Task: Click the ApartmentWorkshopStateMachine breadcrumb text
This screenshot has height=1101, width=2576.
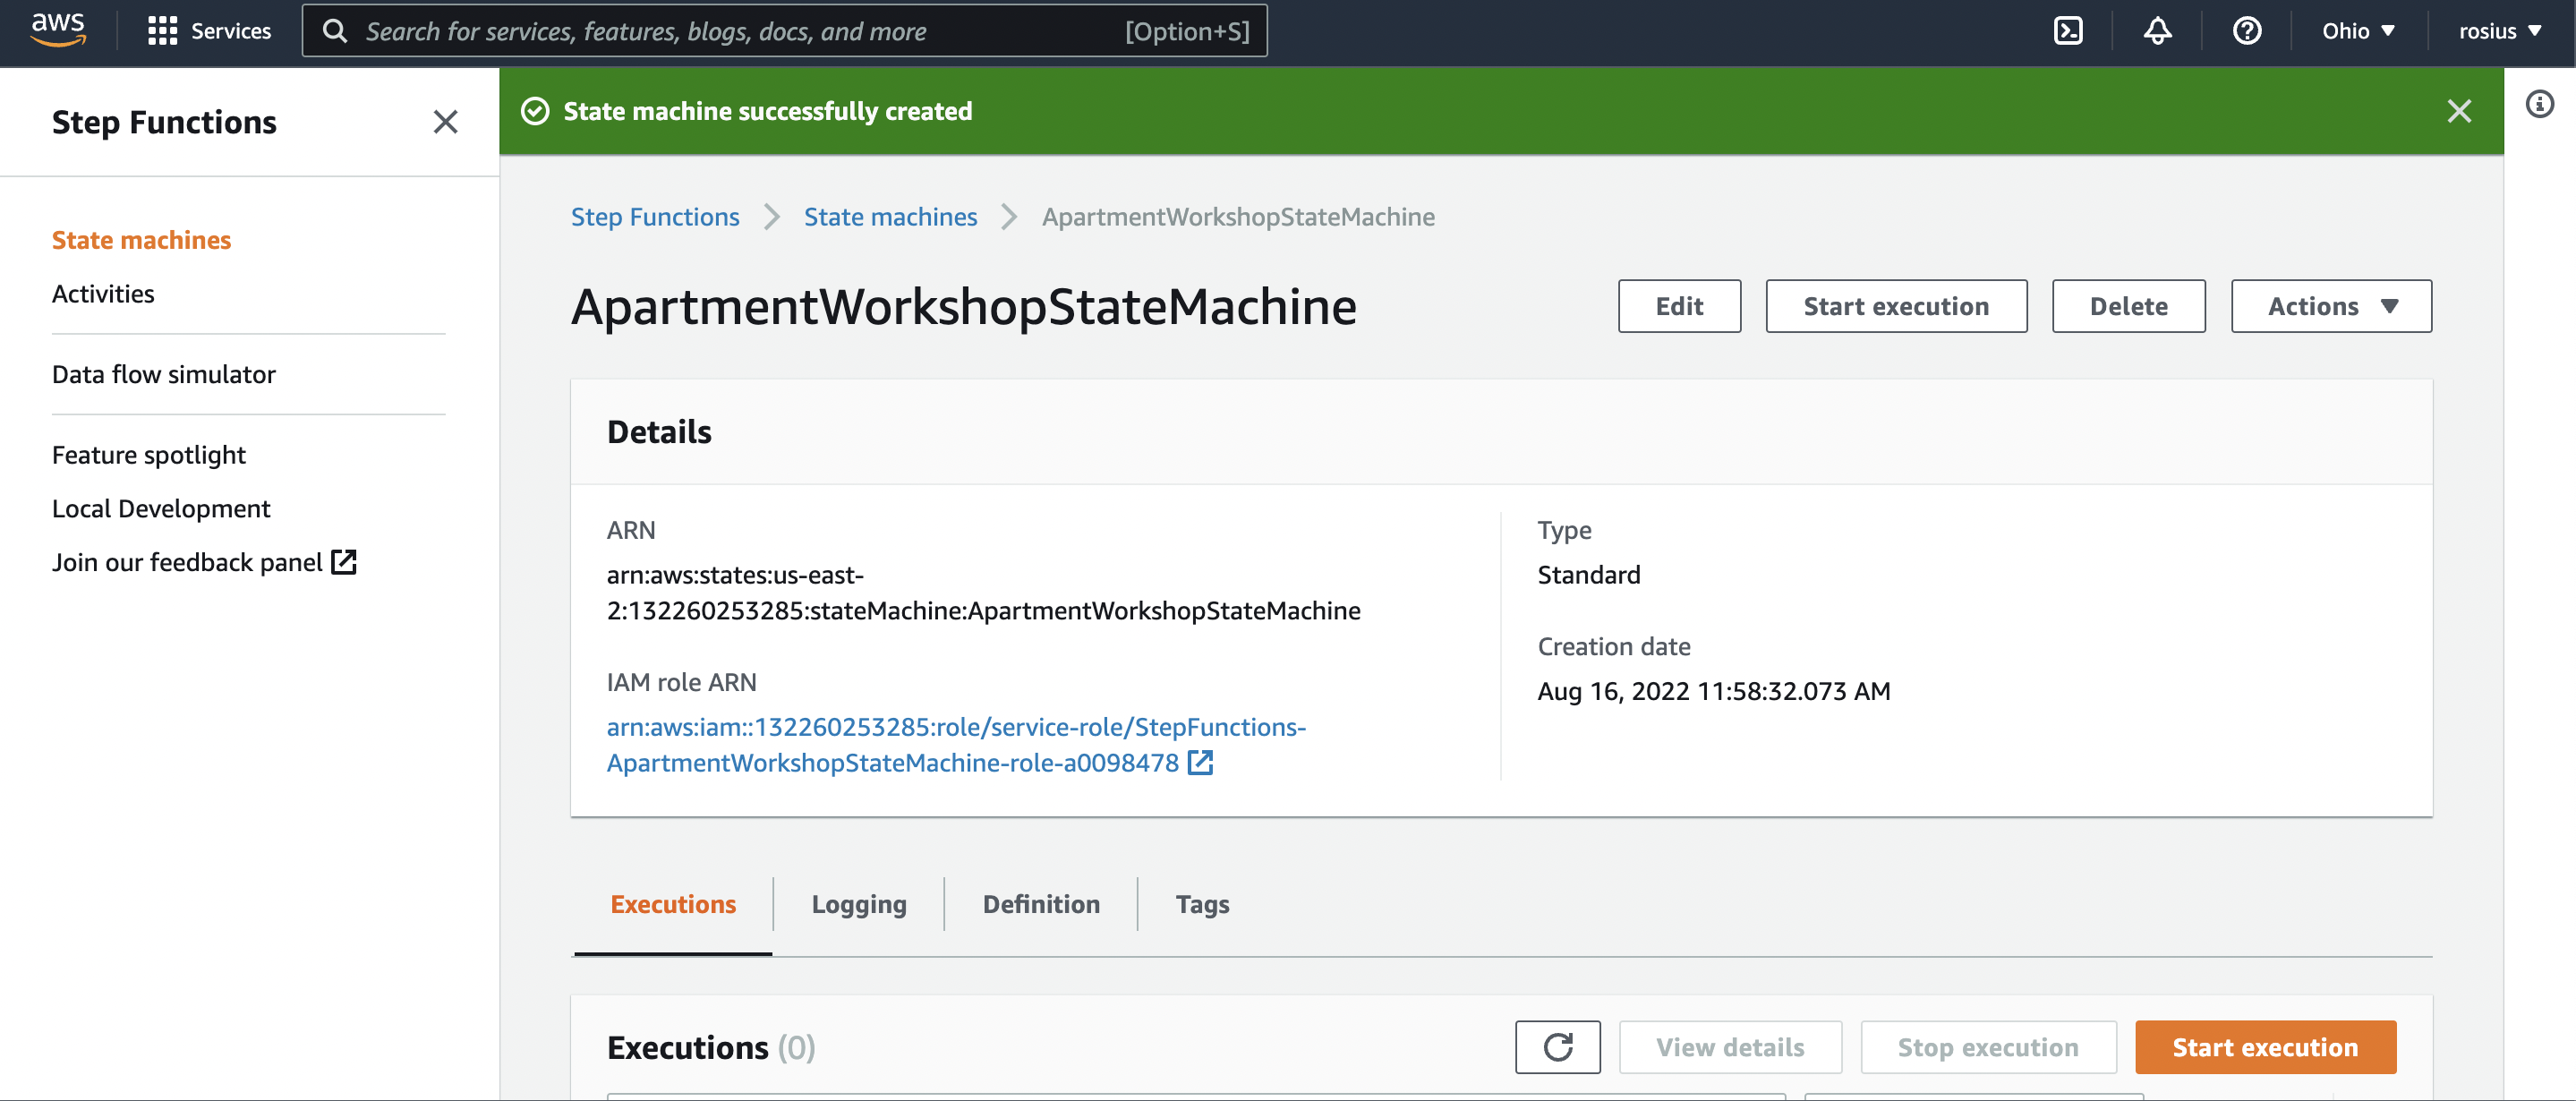Action: pyautogui.click(x=1238, y=217)
